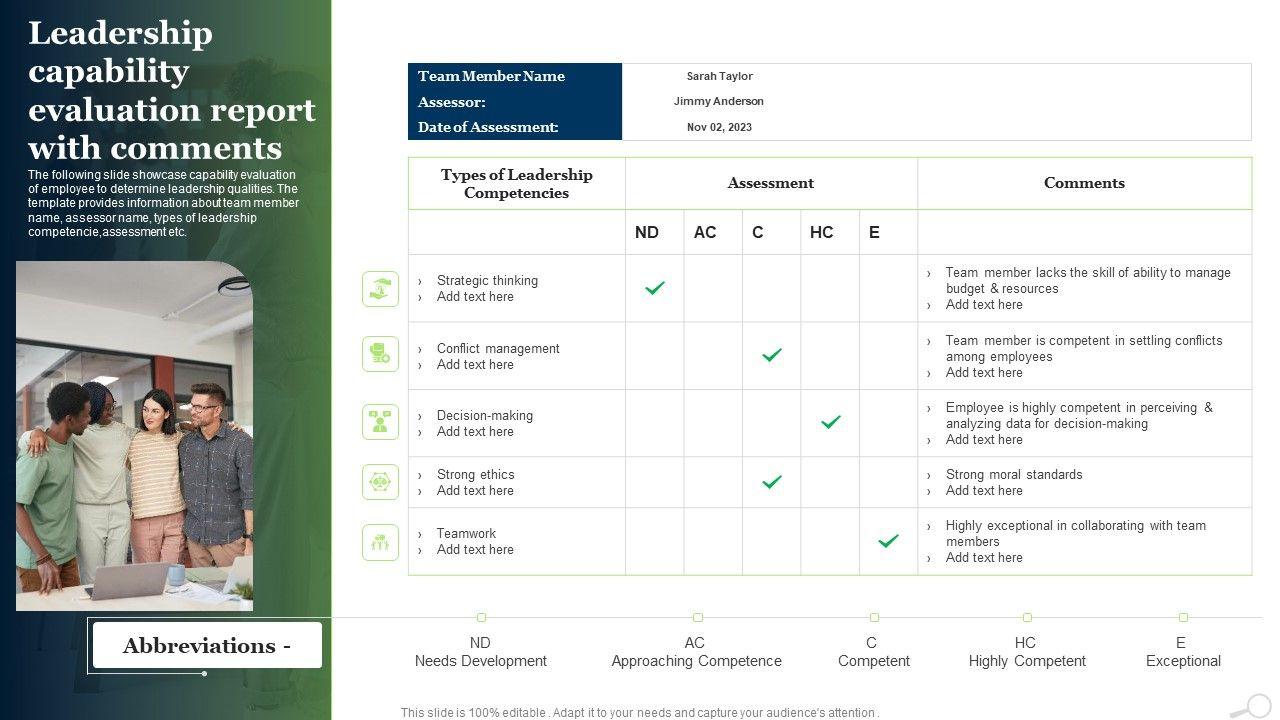Image resolution: width=1280 pixels, height=720 pixels.
Task: Select the 'Strong ethics' competency text
Action: pyautogui.click(x=476, y=474)
